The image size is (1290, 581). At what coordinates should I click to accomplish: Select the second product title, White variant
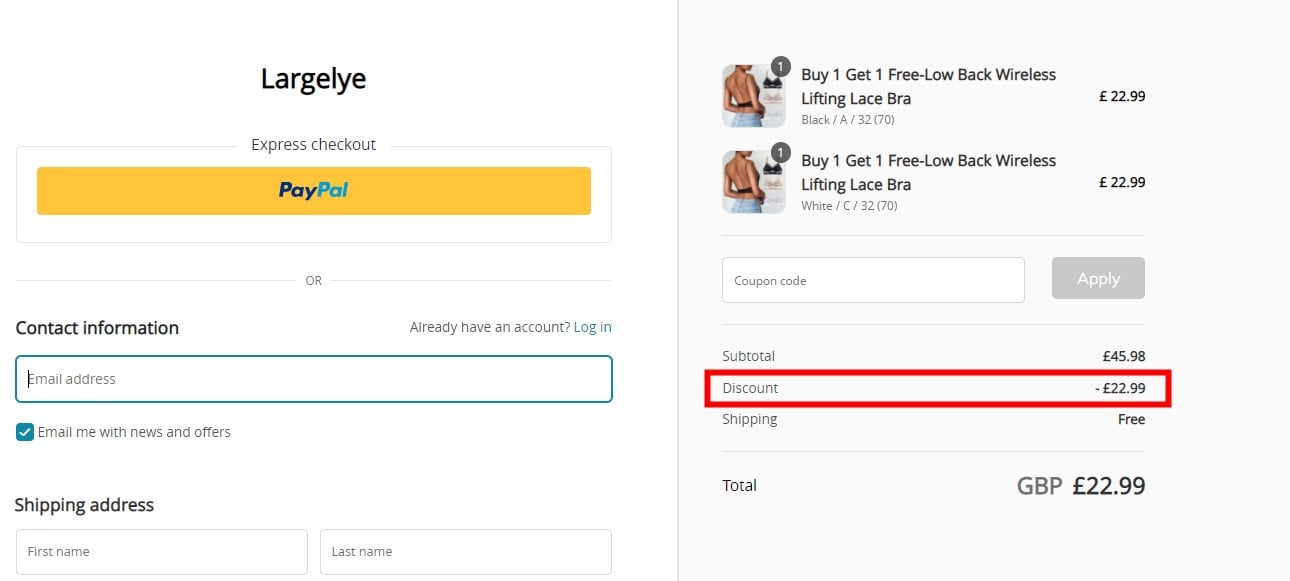(x=928, y=172)
